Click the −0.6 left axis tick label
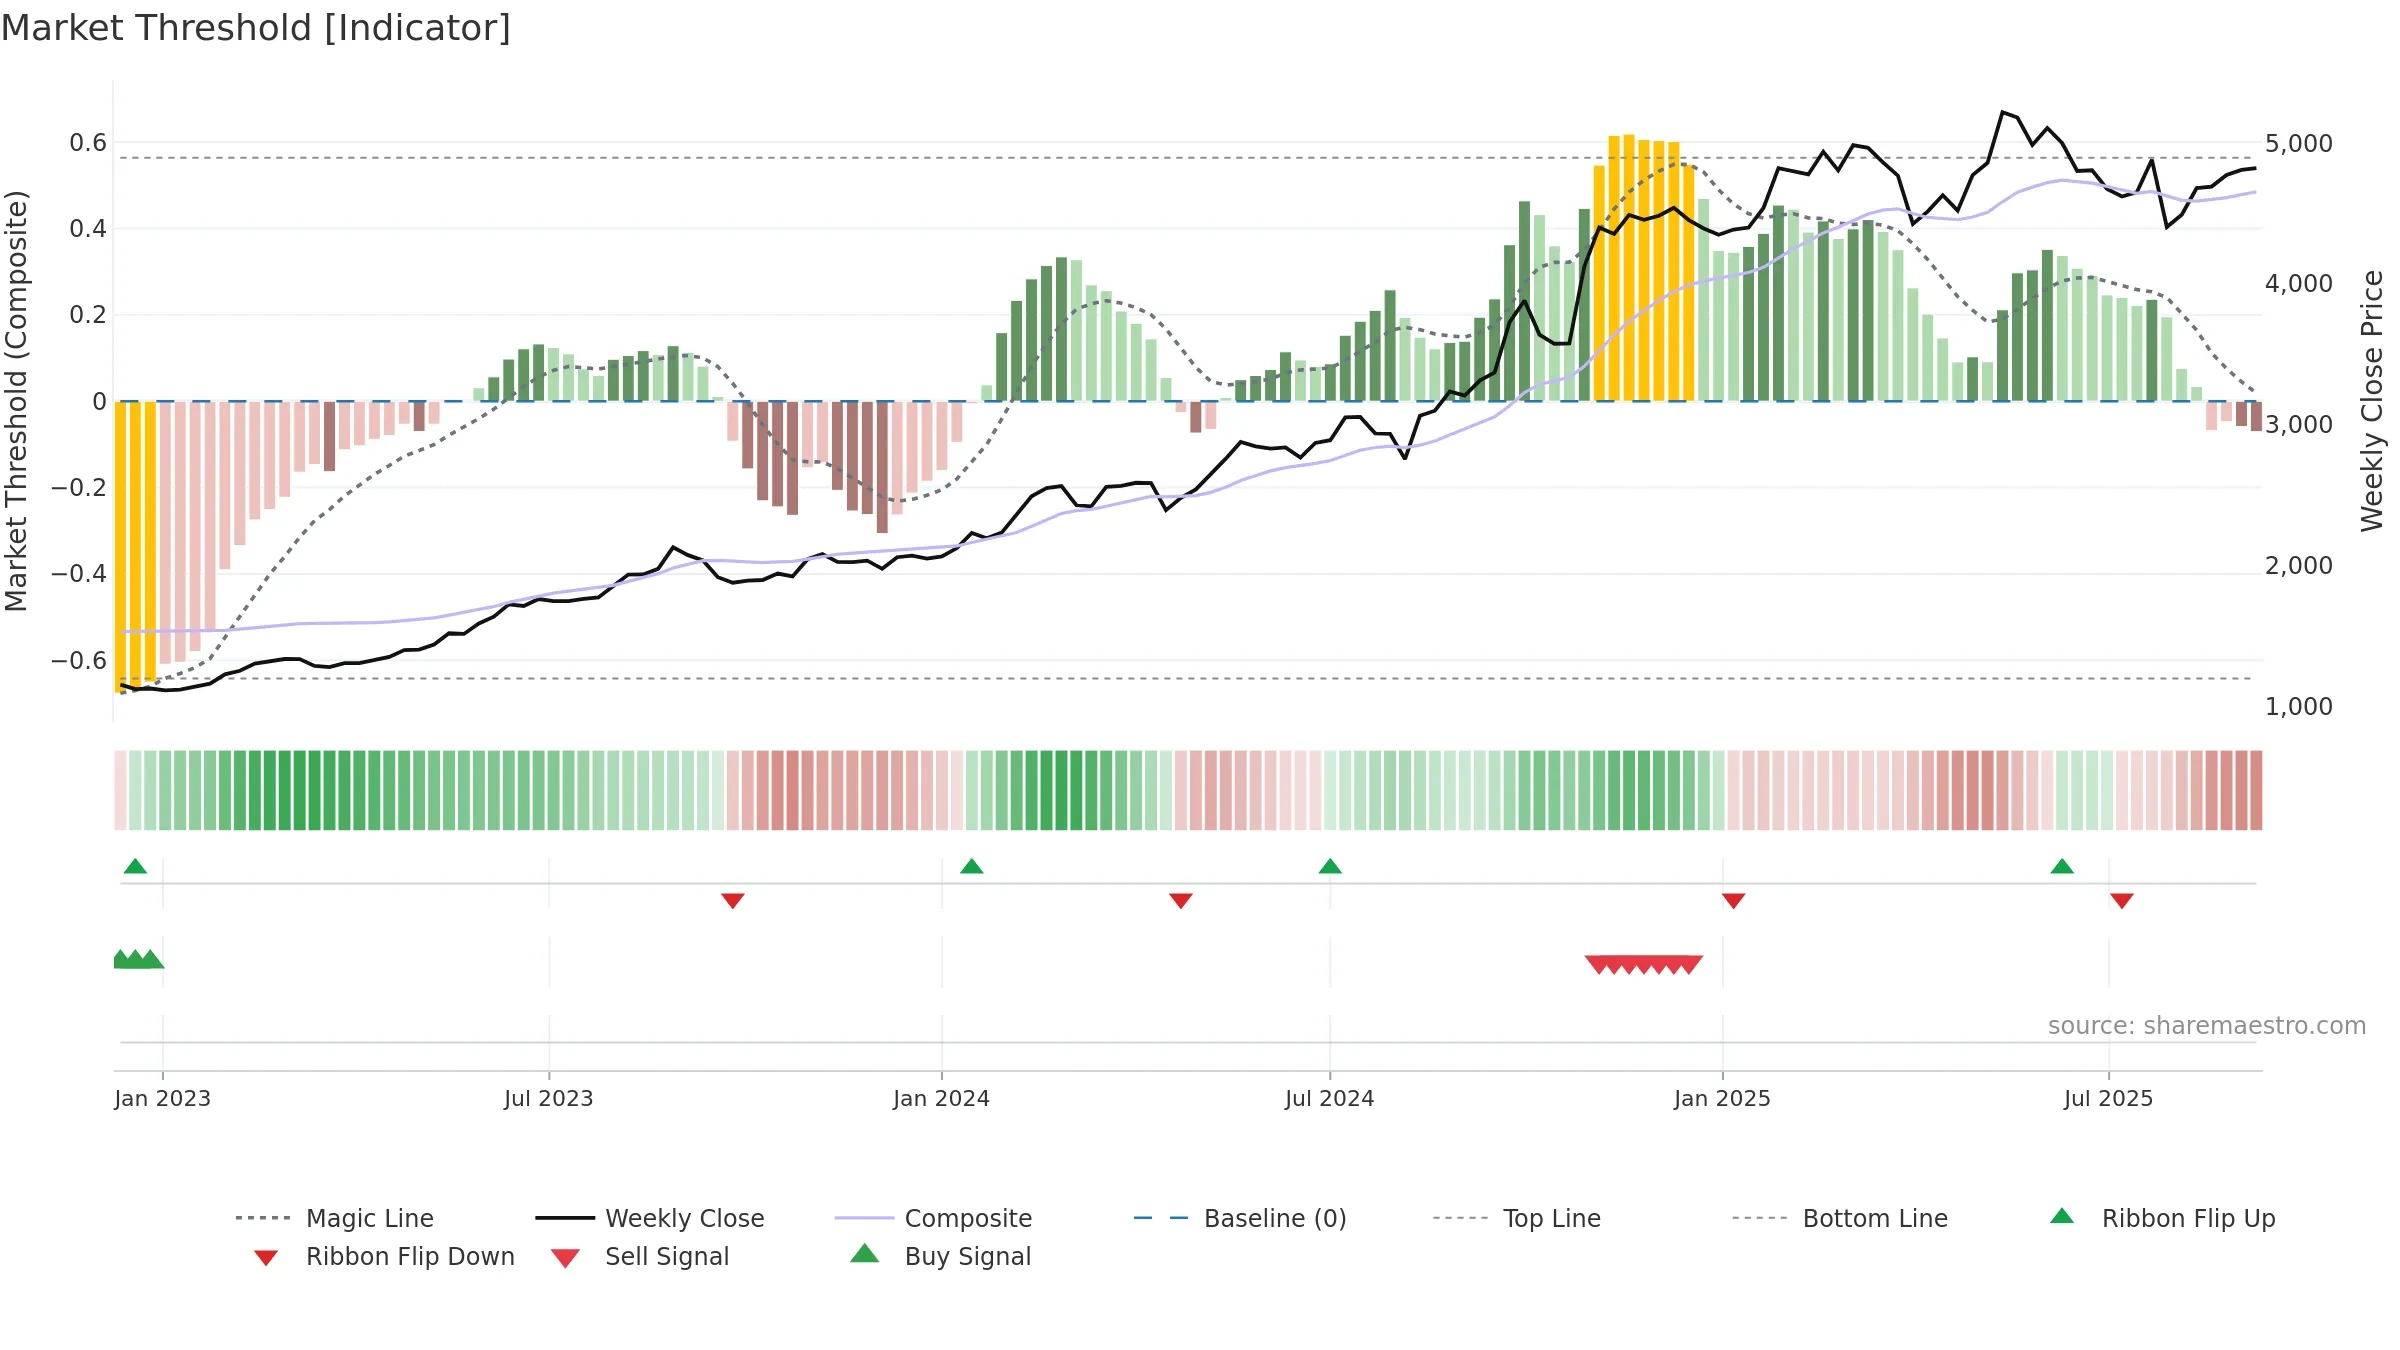 point(79,660)
